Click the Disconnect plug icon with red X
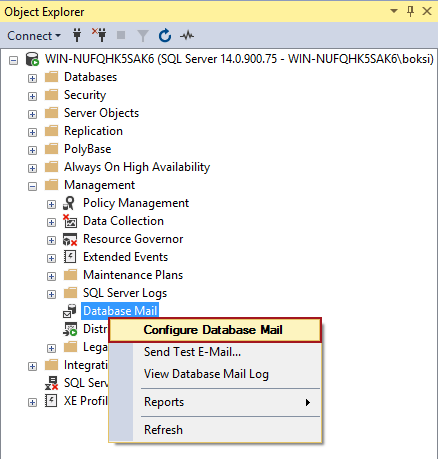 (x=99, y=35)
